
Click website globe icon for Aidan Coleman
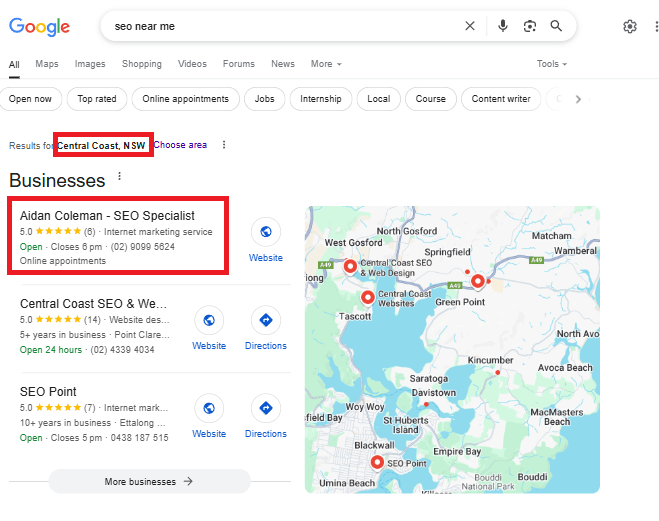266,232
